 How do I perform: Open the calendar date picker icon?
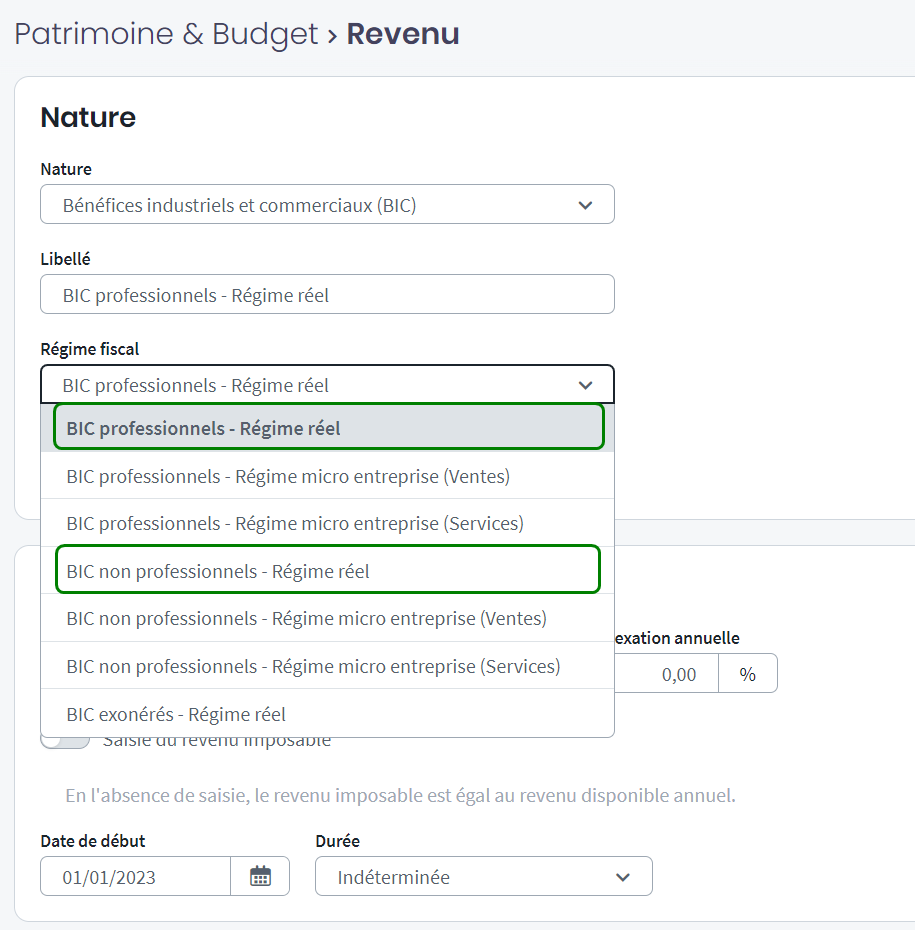[260, 877]
